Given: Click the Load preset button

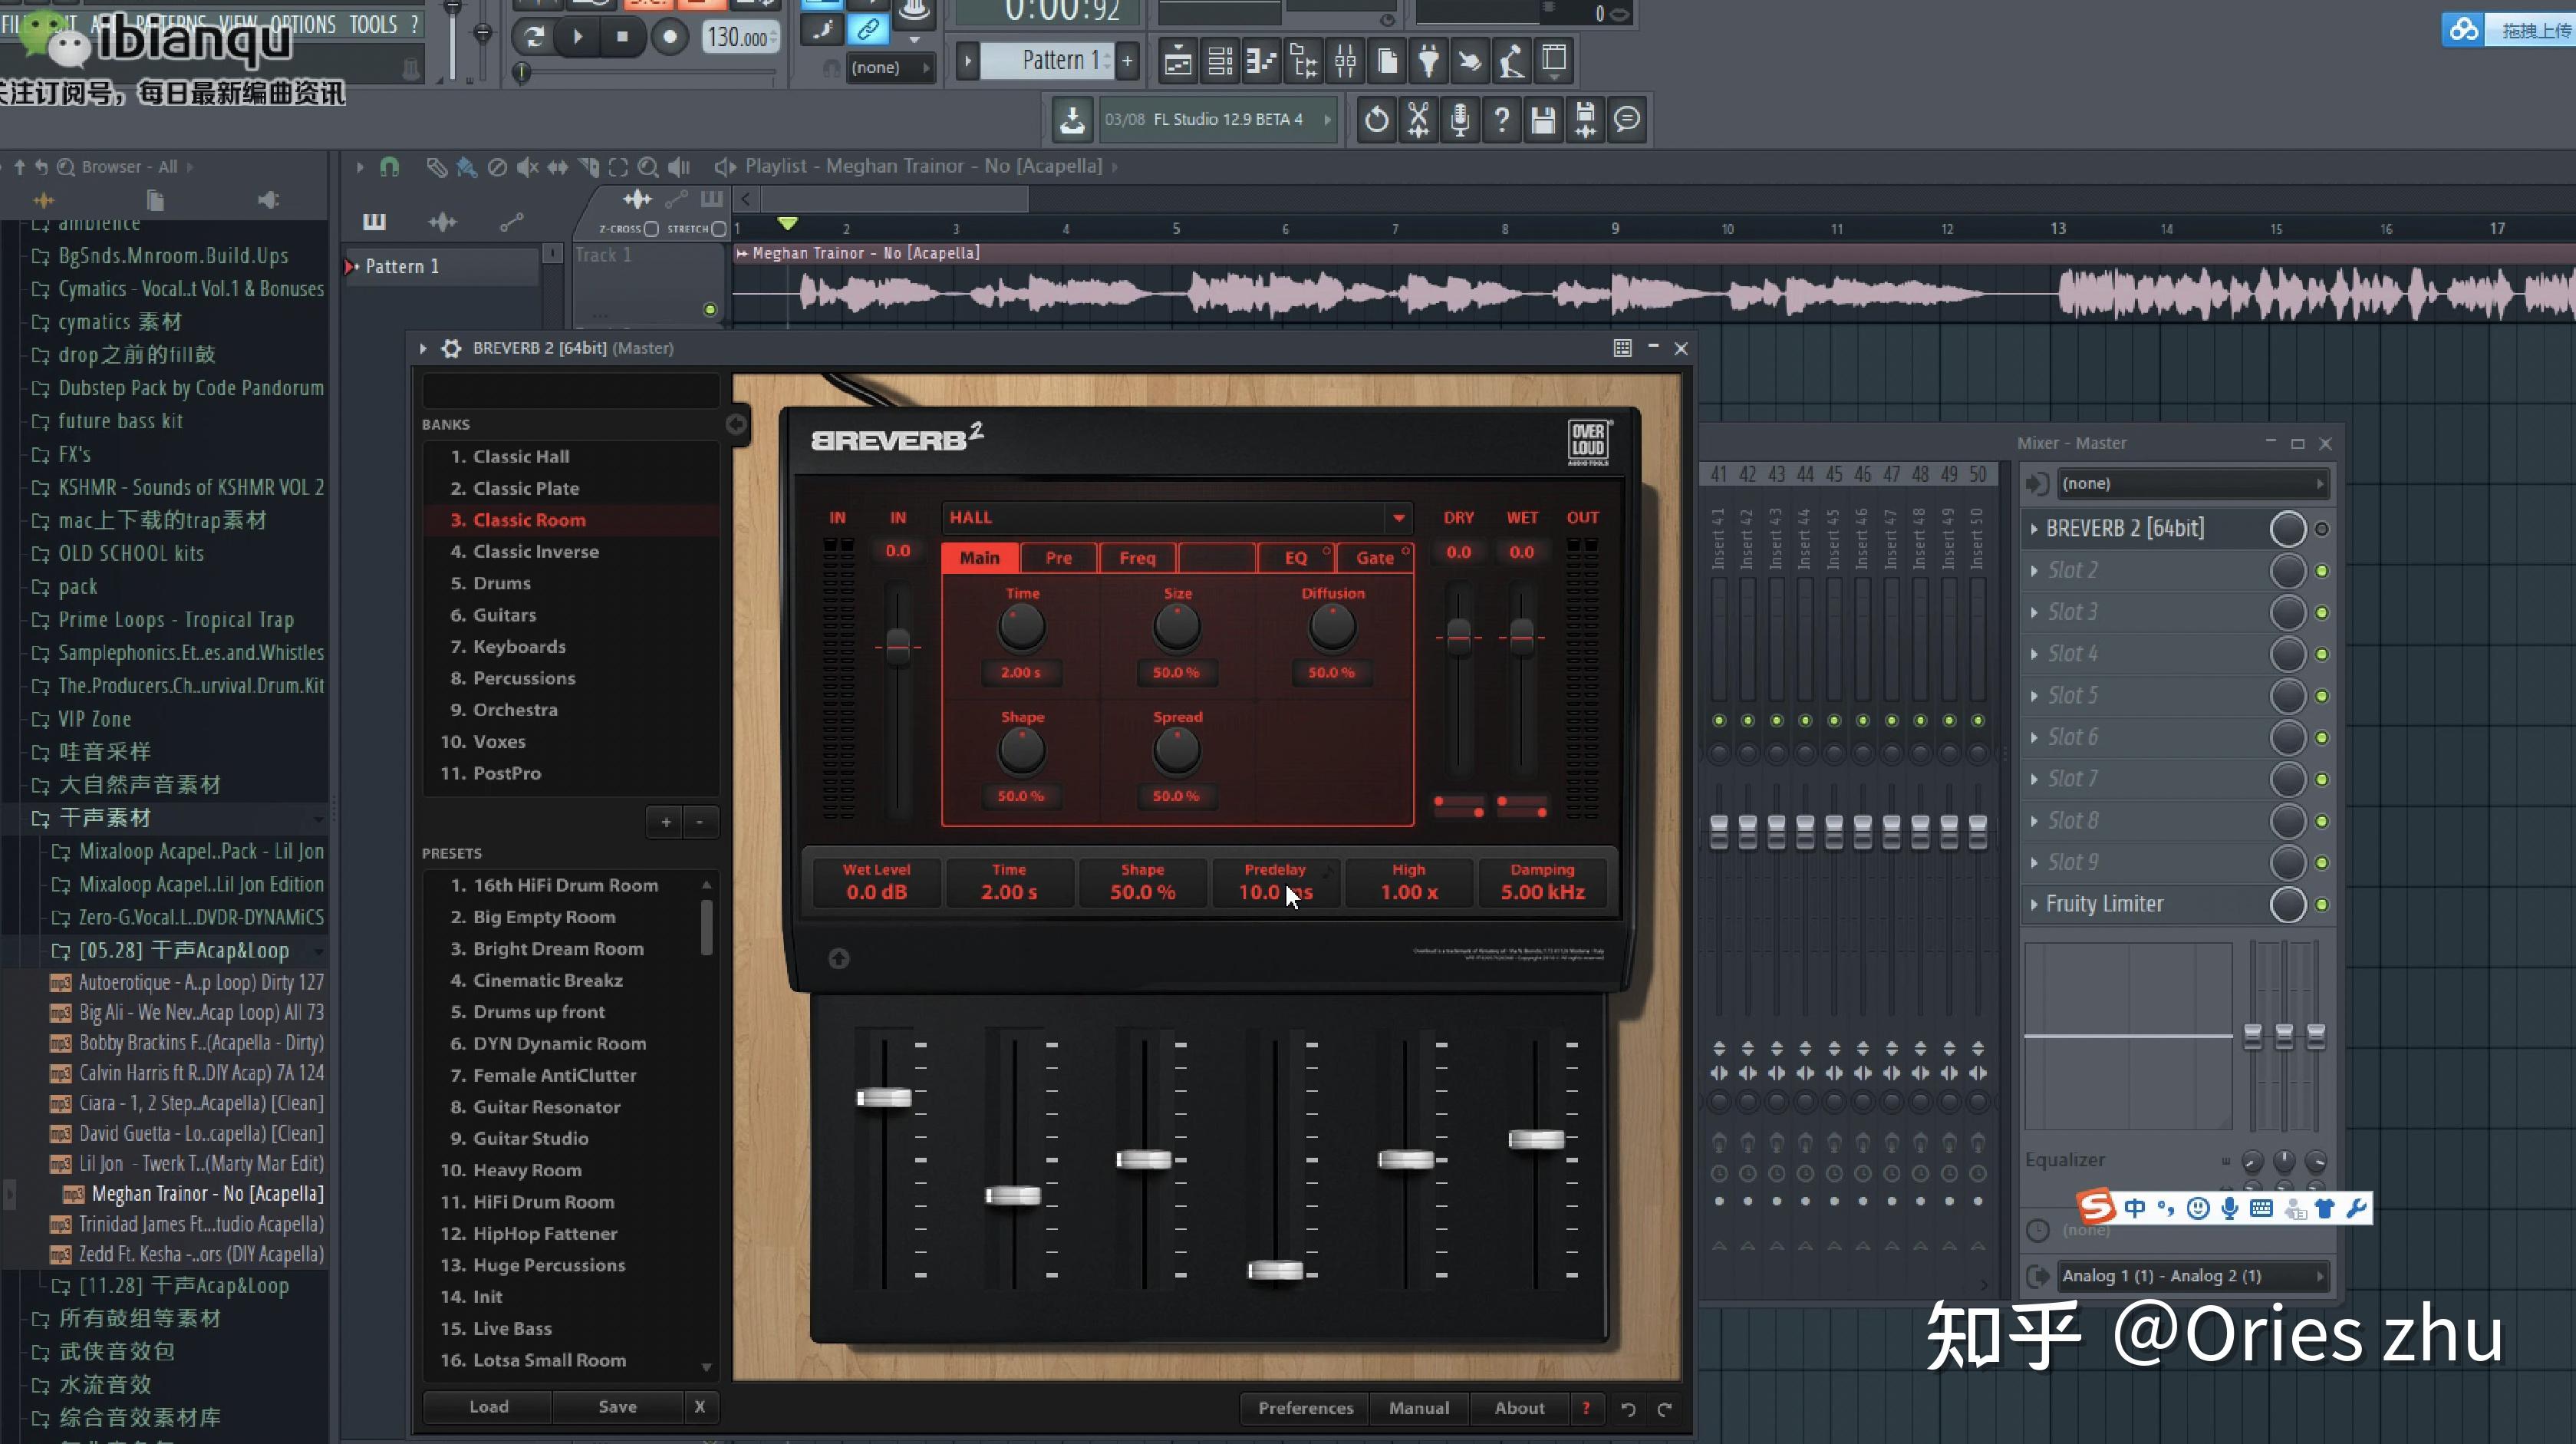Looking at the screenshot, I should pos(488,1407).
